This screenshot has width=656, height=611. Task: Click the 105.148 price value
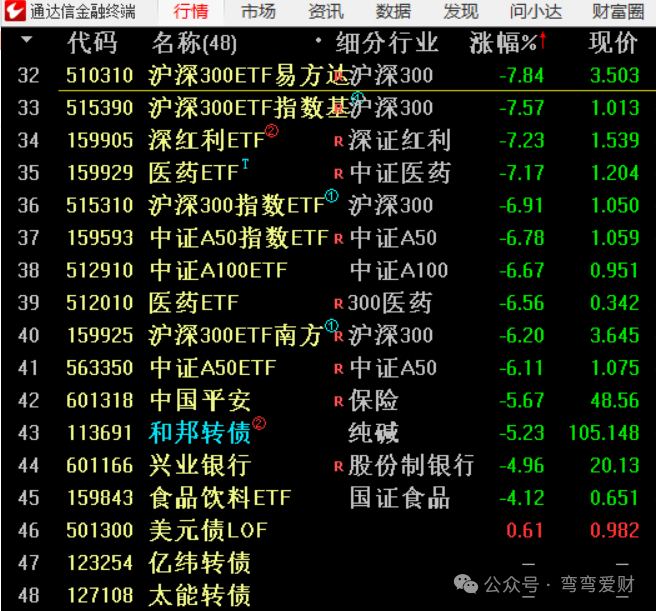(x=604, y=433)
